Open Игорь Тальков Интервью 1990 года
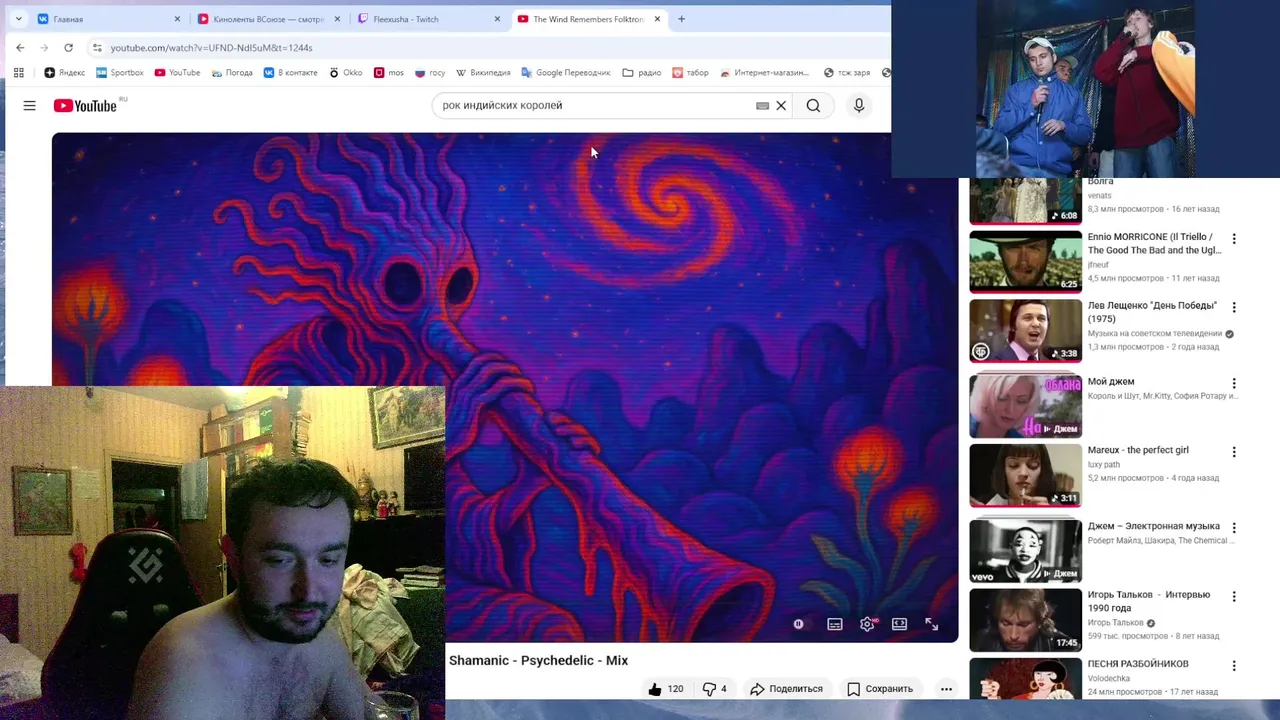 (1025, 620)
